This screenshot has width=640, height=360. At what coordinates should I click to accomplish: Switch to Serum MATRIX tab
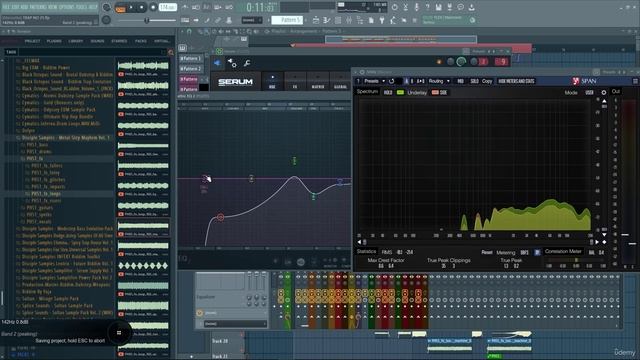[x=318, y=82]
